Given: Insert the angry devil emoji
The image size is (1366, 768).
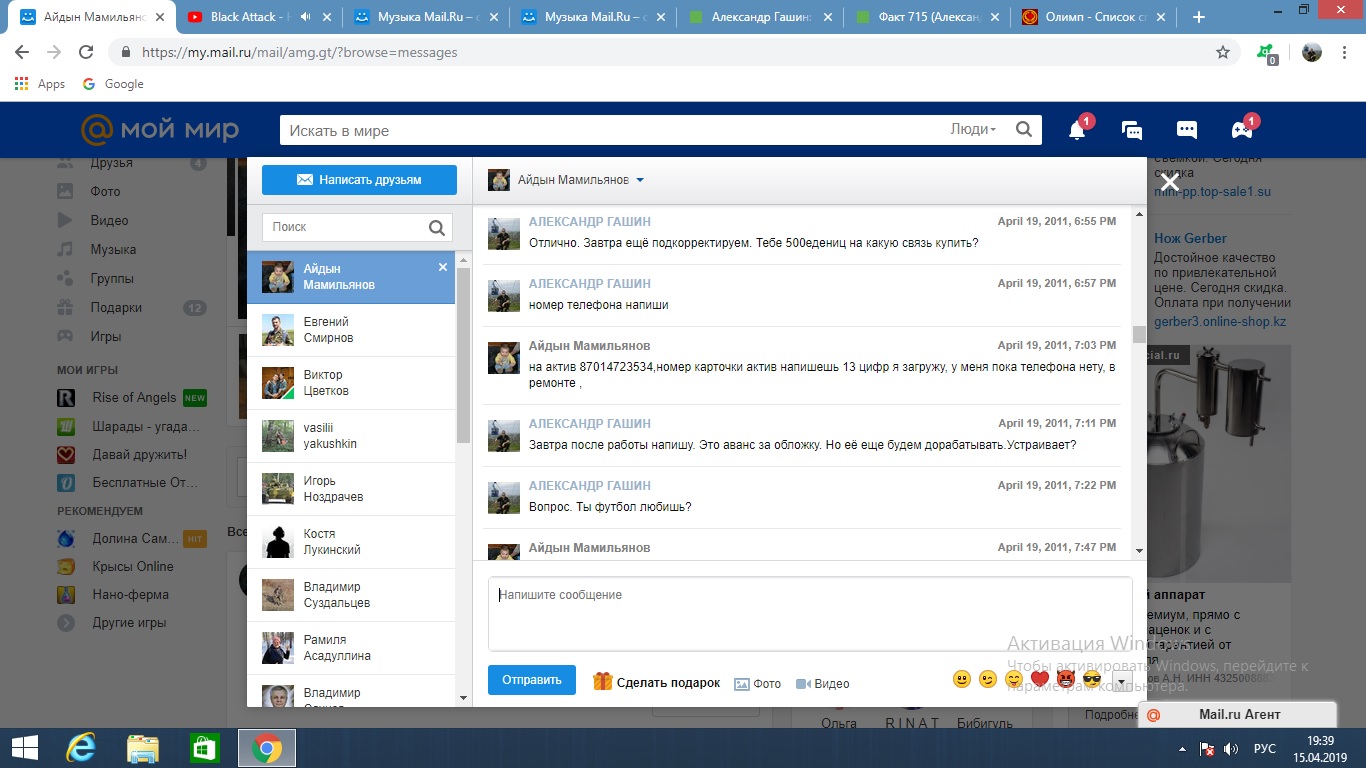Looking at the screenshot, I should [x=1066, y=680].
